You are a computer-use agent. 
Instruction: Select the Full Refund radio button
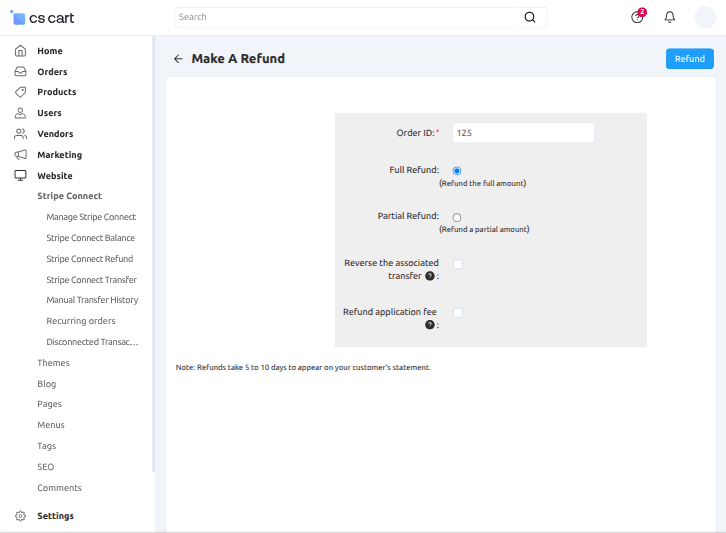pyautogui.click(x=457, y=171)
